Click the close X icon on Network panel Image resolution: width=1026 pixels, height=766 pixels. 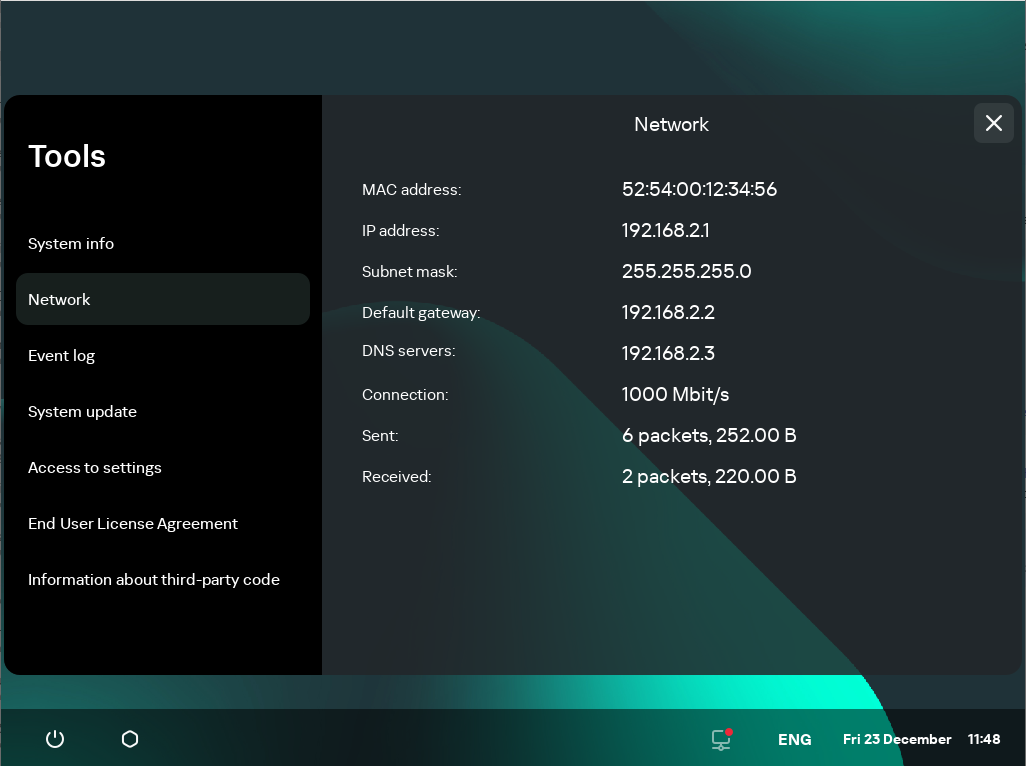[x=993, y=123]
